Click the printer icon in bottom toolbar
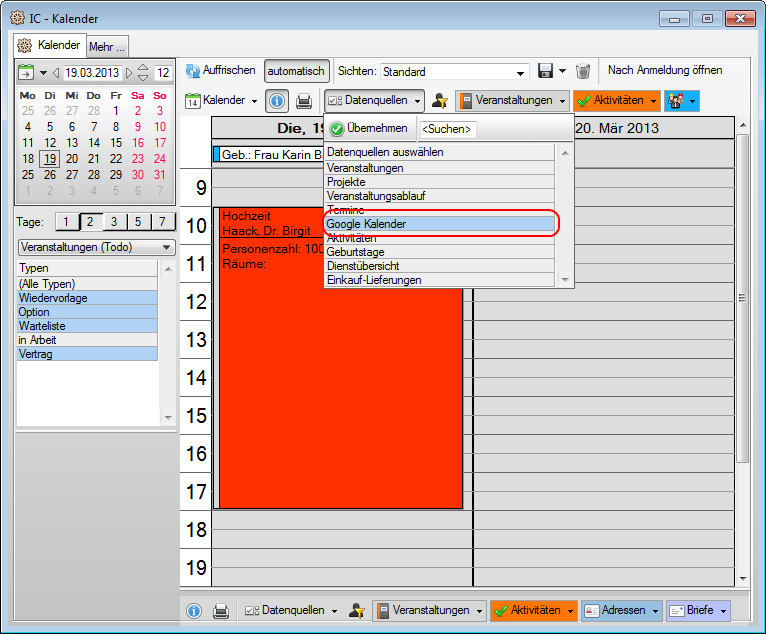Viewport: 766px width, 634px height. coord(221,611)
